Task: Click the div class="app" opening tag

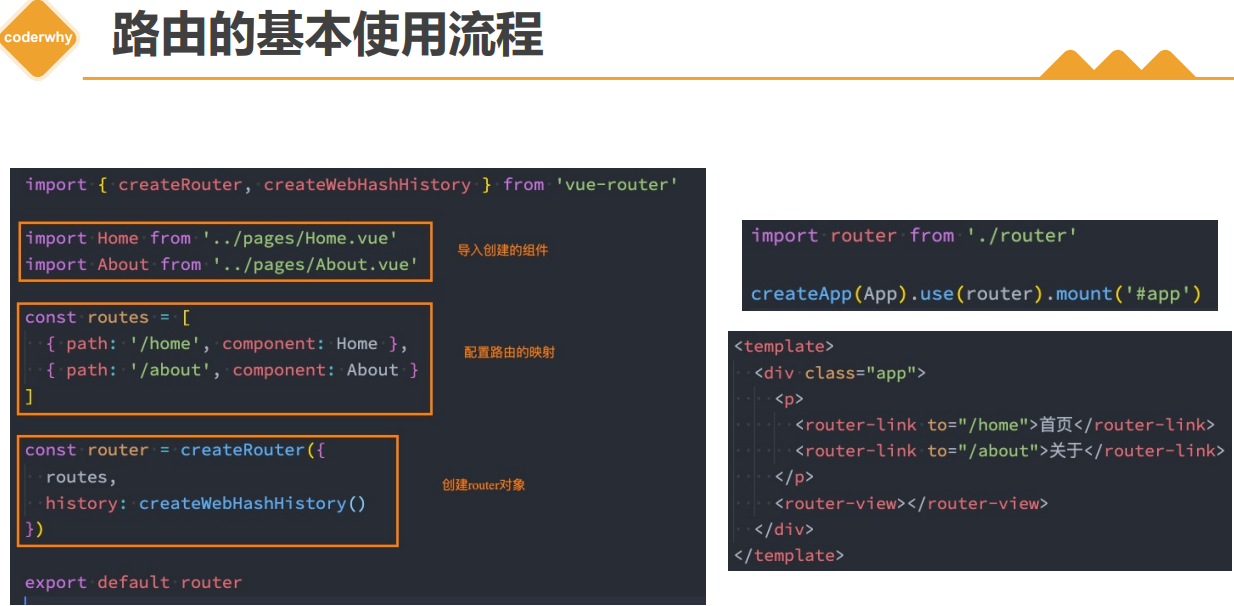Action: pos(840,373)
